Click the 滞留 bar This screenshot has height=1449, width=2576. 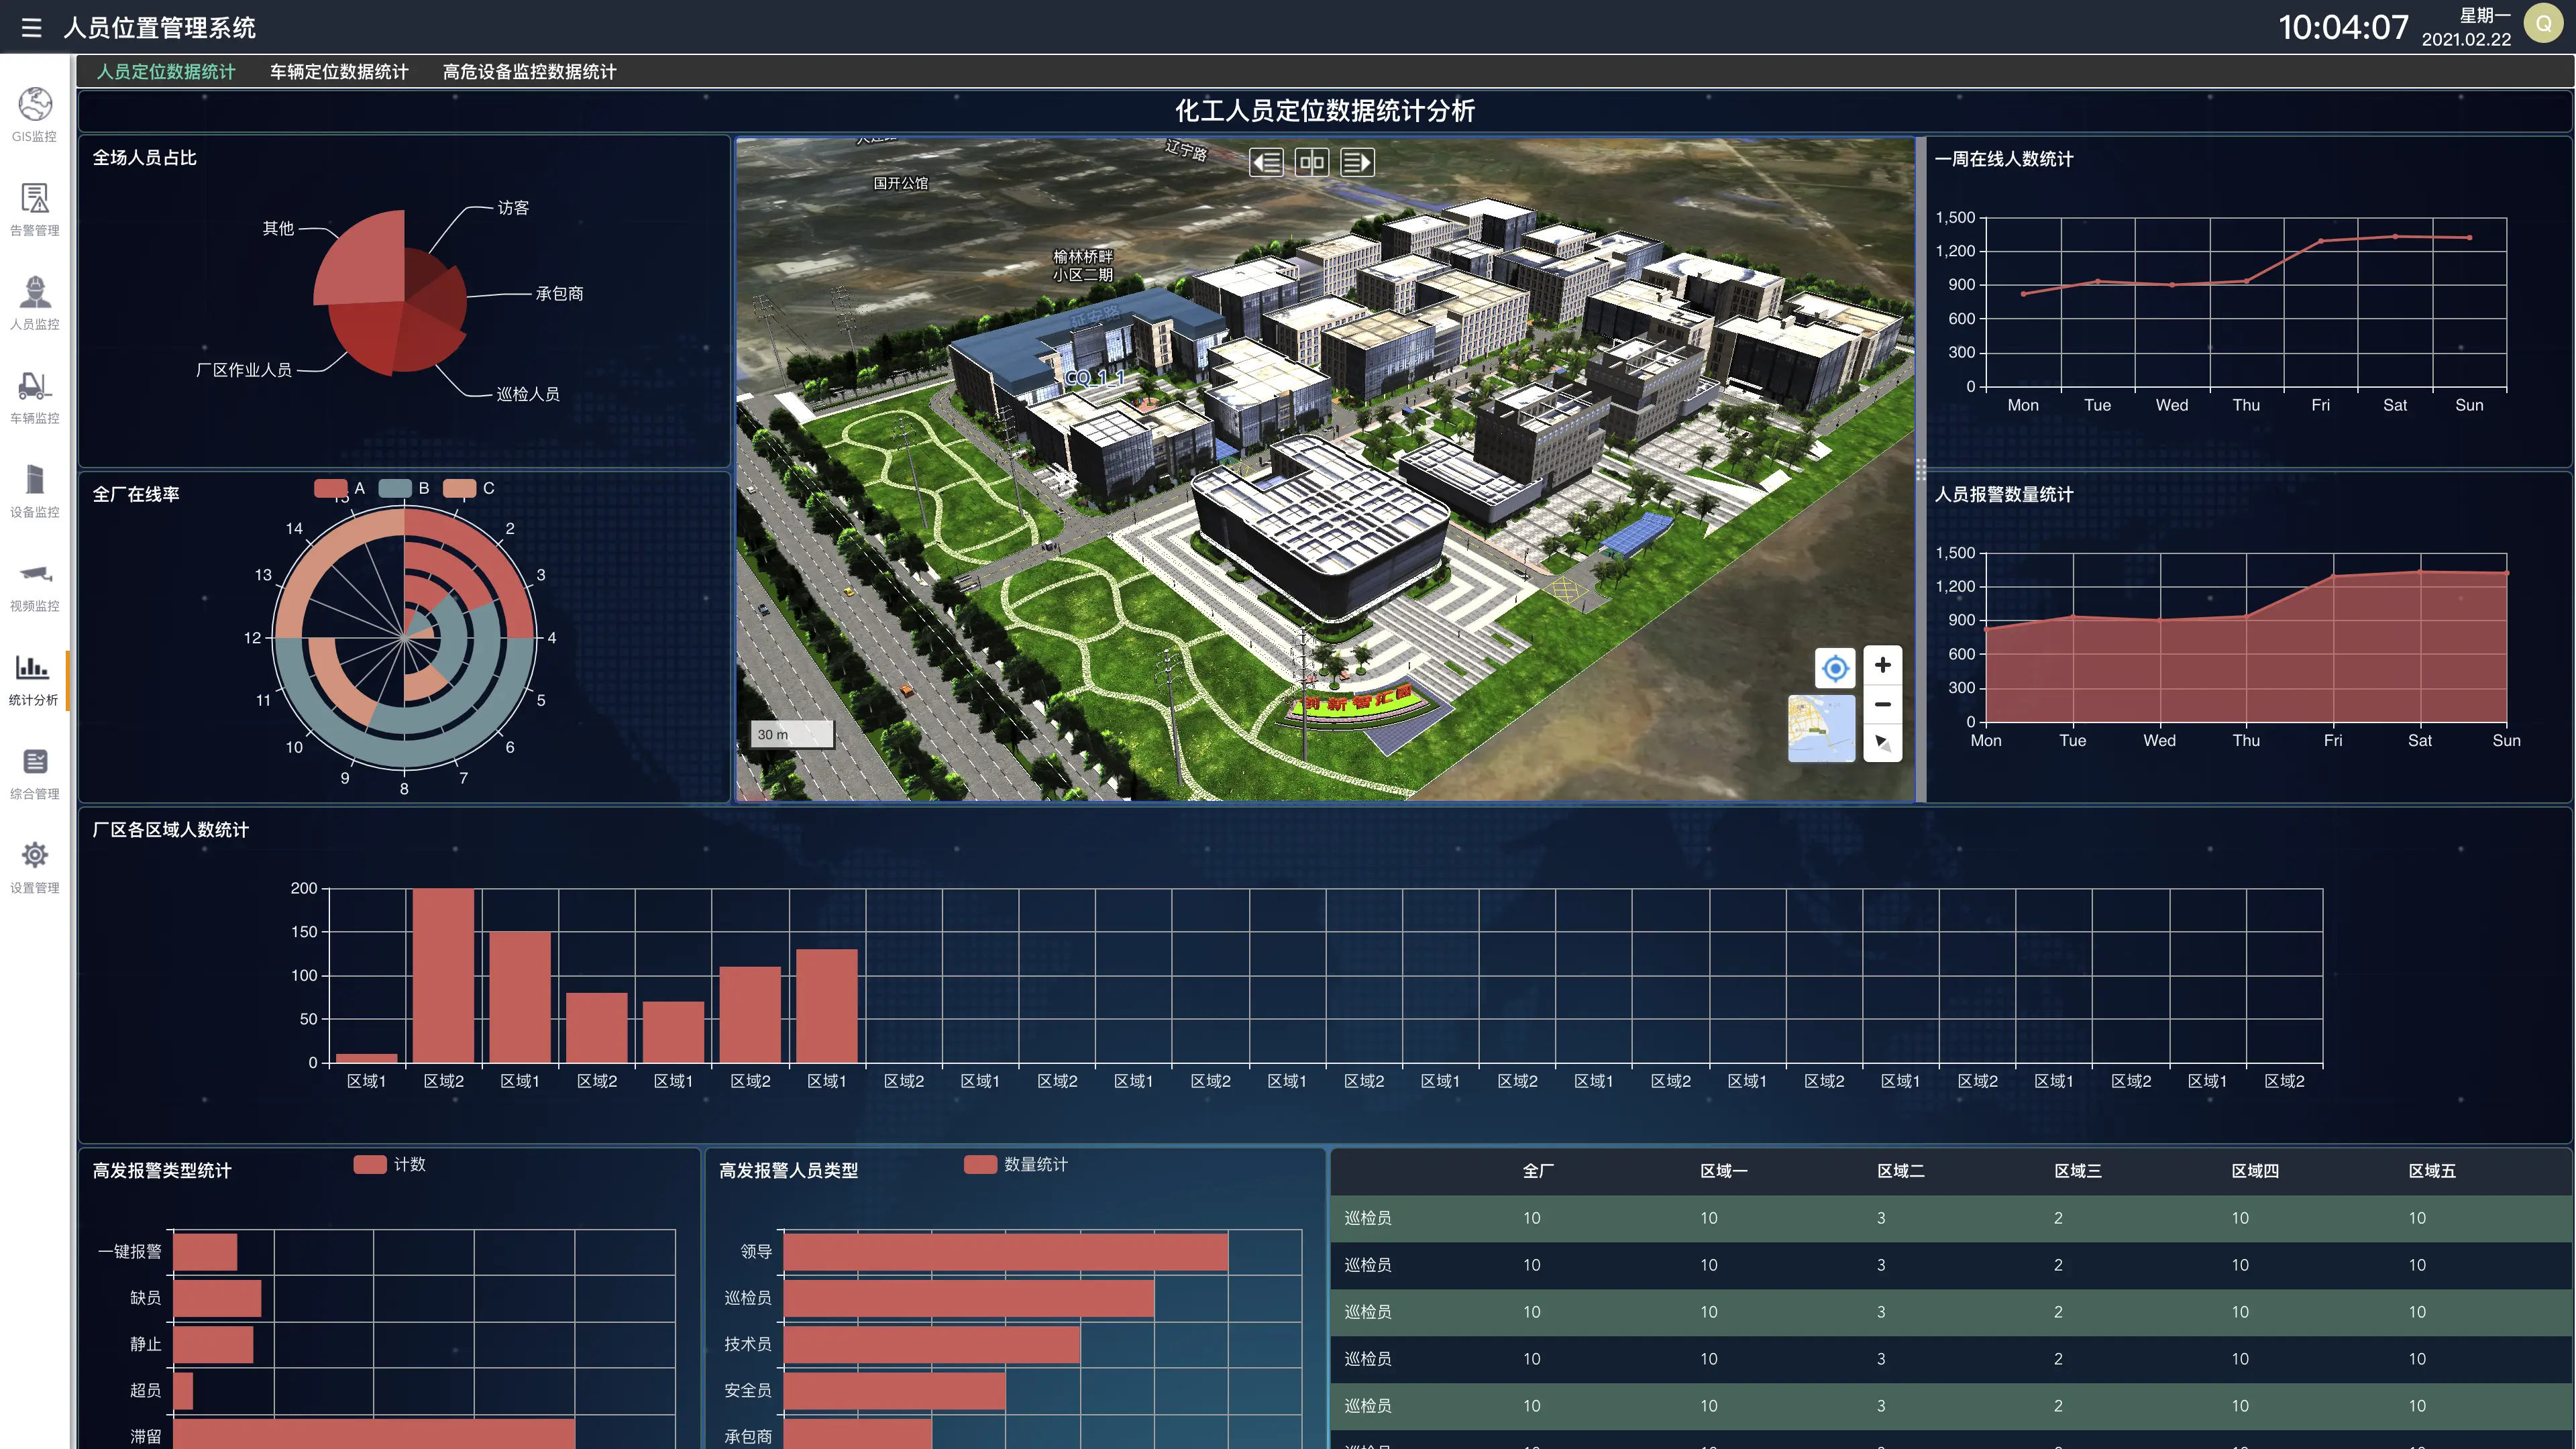[x=374, y=1434]
